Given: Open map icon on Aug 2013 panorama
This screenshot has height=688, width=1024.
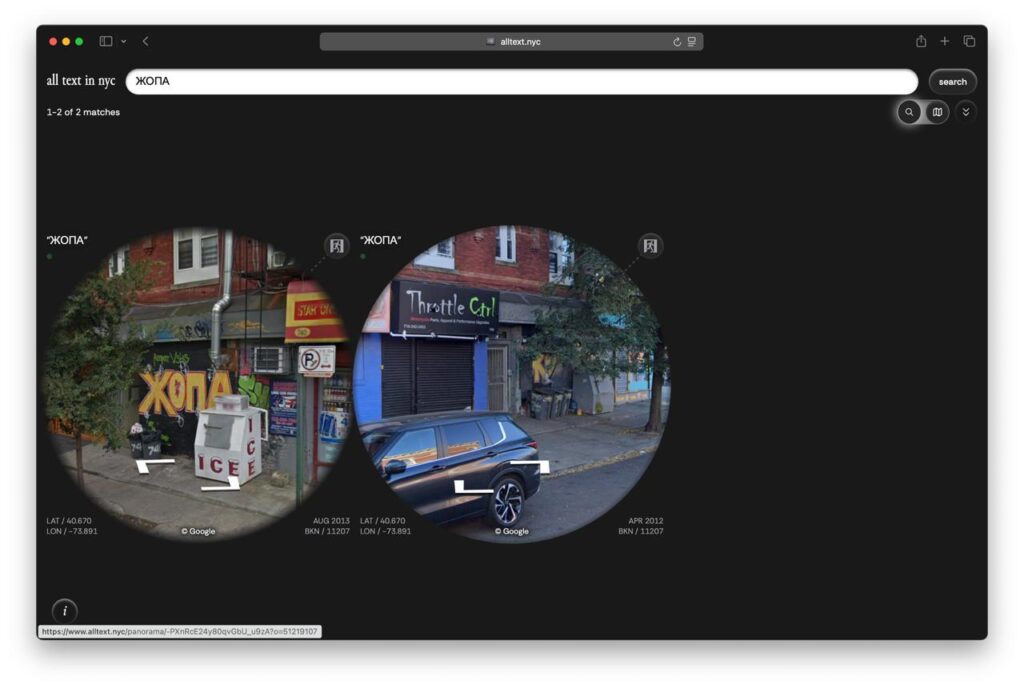Looking at the screenshot, I should pyautogui.click(x=336, y=245).
